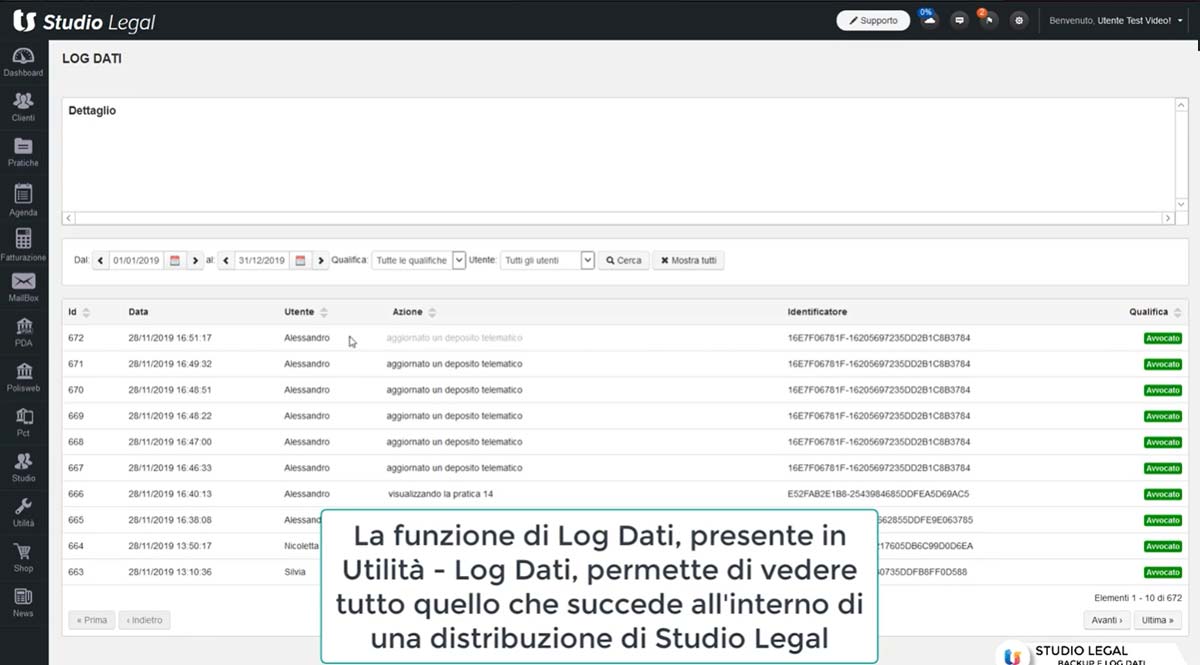Open the Benvenuto user account menu
Screen dimensions: 1200x665
[x=1115, y=20]
